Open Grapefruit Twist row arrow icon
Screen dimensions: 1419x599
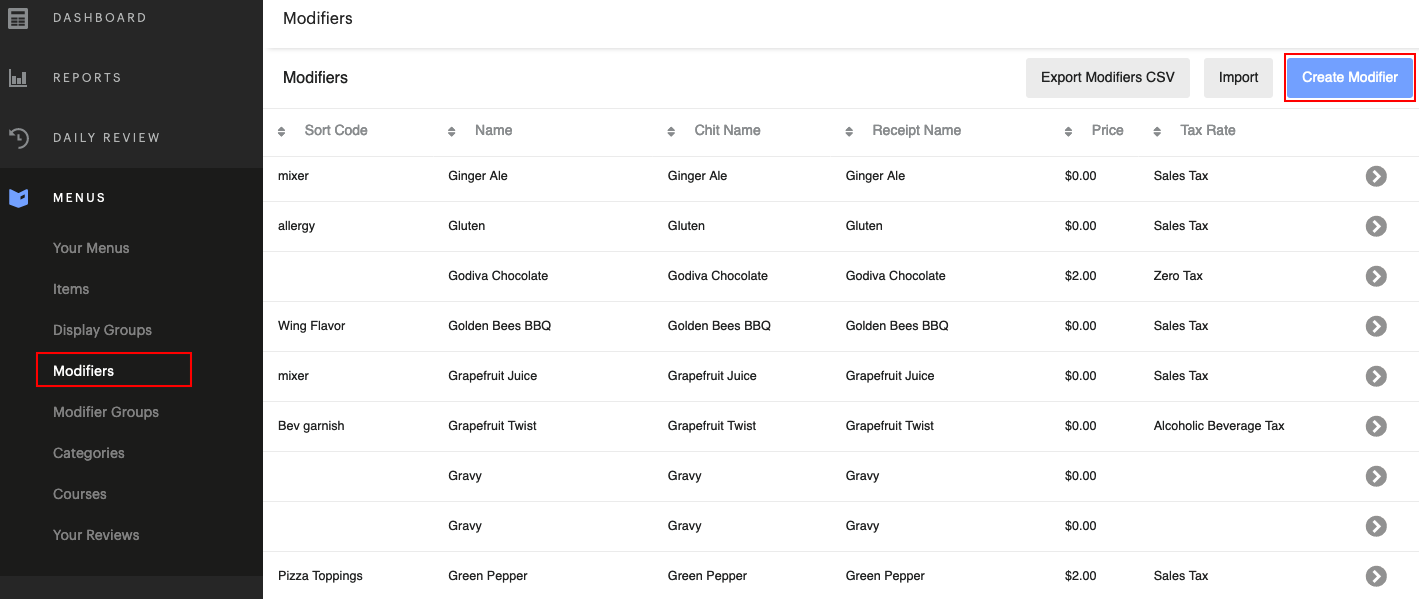point(1376,426)
